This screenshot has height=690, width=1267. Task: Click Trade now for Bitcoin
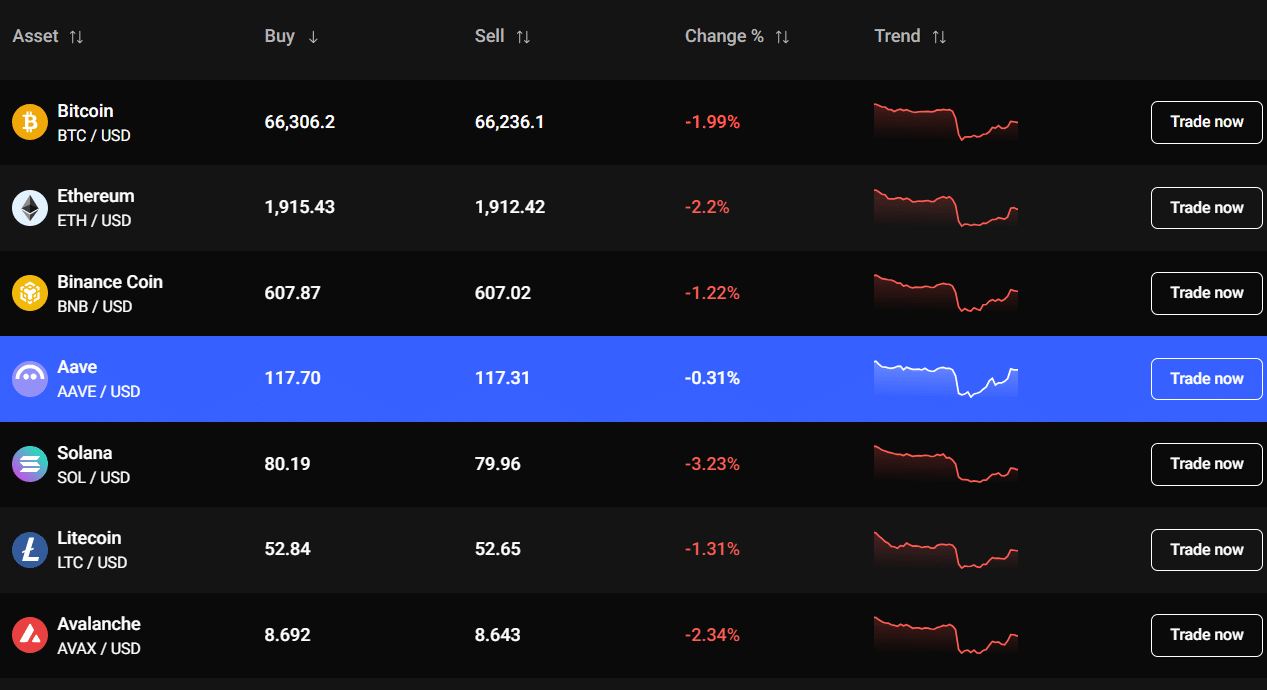(1206, 122)
